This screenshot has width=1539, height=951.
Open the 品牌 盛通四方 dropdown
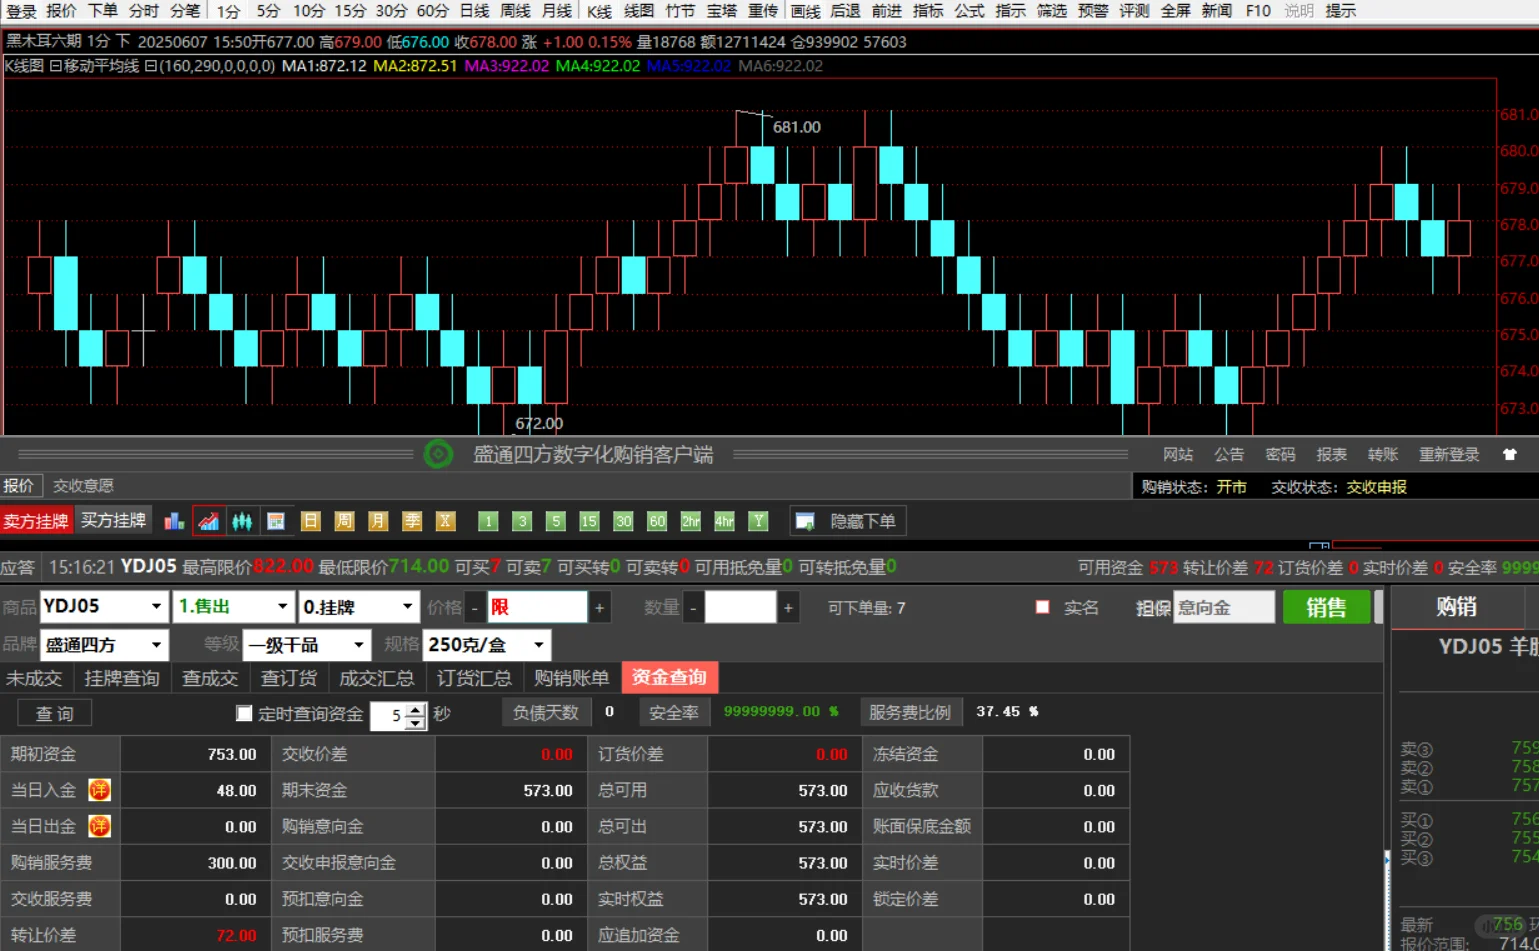point(104,645)
